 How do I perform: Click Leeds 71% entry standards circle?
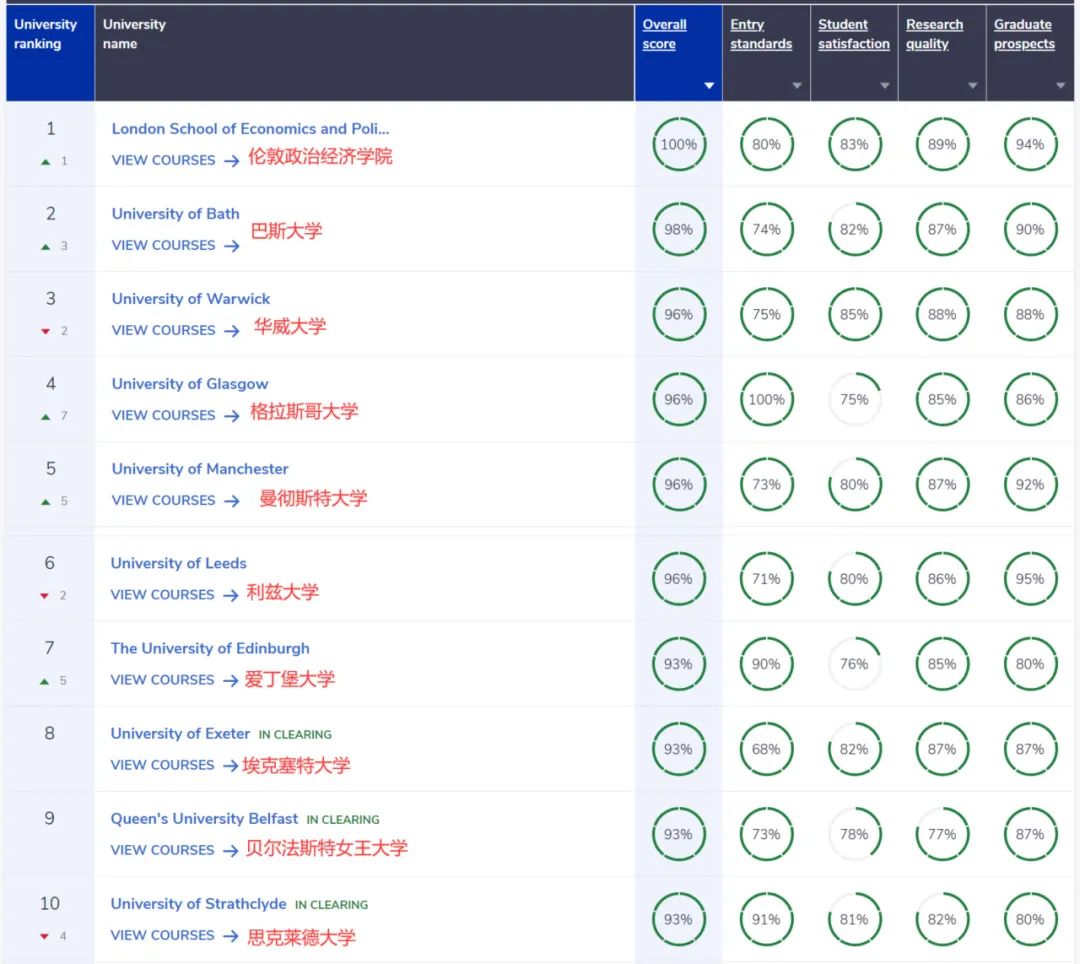(x=766, y=579)
